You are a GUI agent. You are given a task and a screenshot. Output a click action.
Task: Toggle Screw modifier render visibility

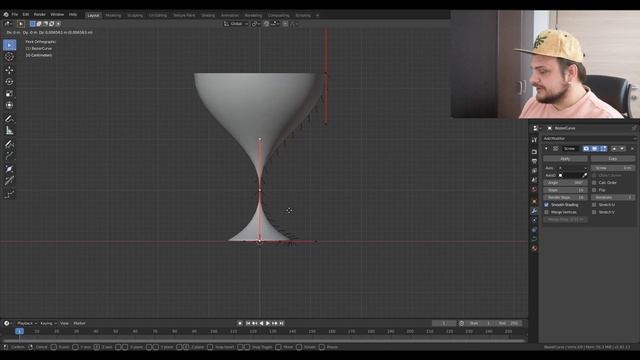(x=586, y=149)
